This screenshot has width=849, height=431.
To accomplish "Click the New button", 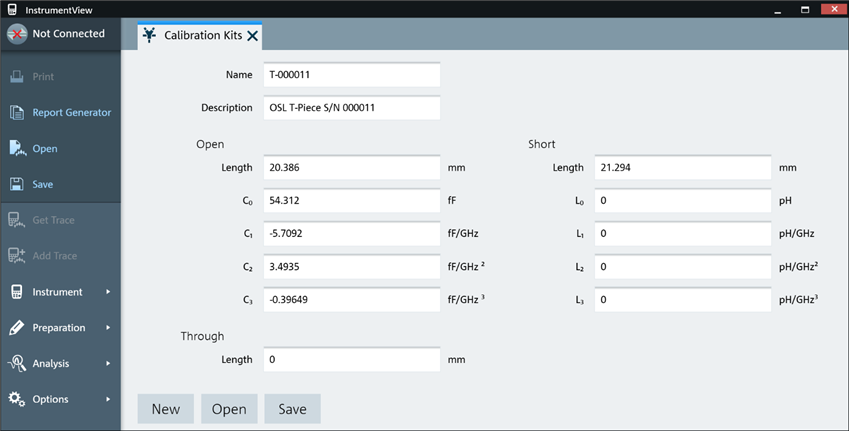I will click(166, 409).
